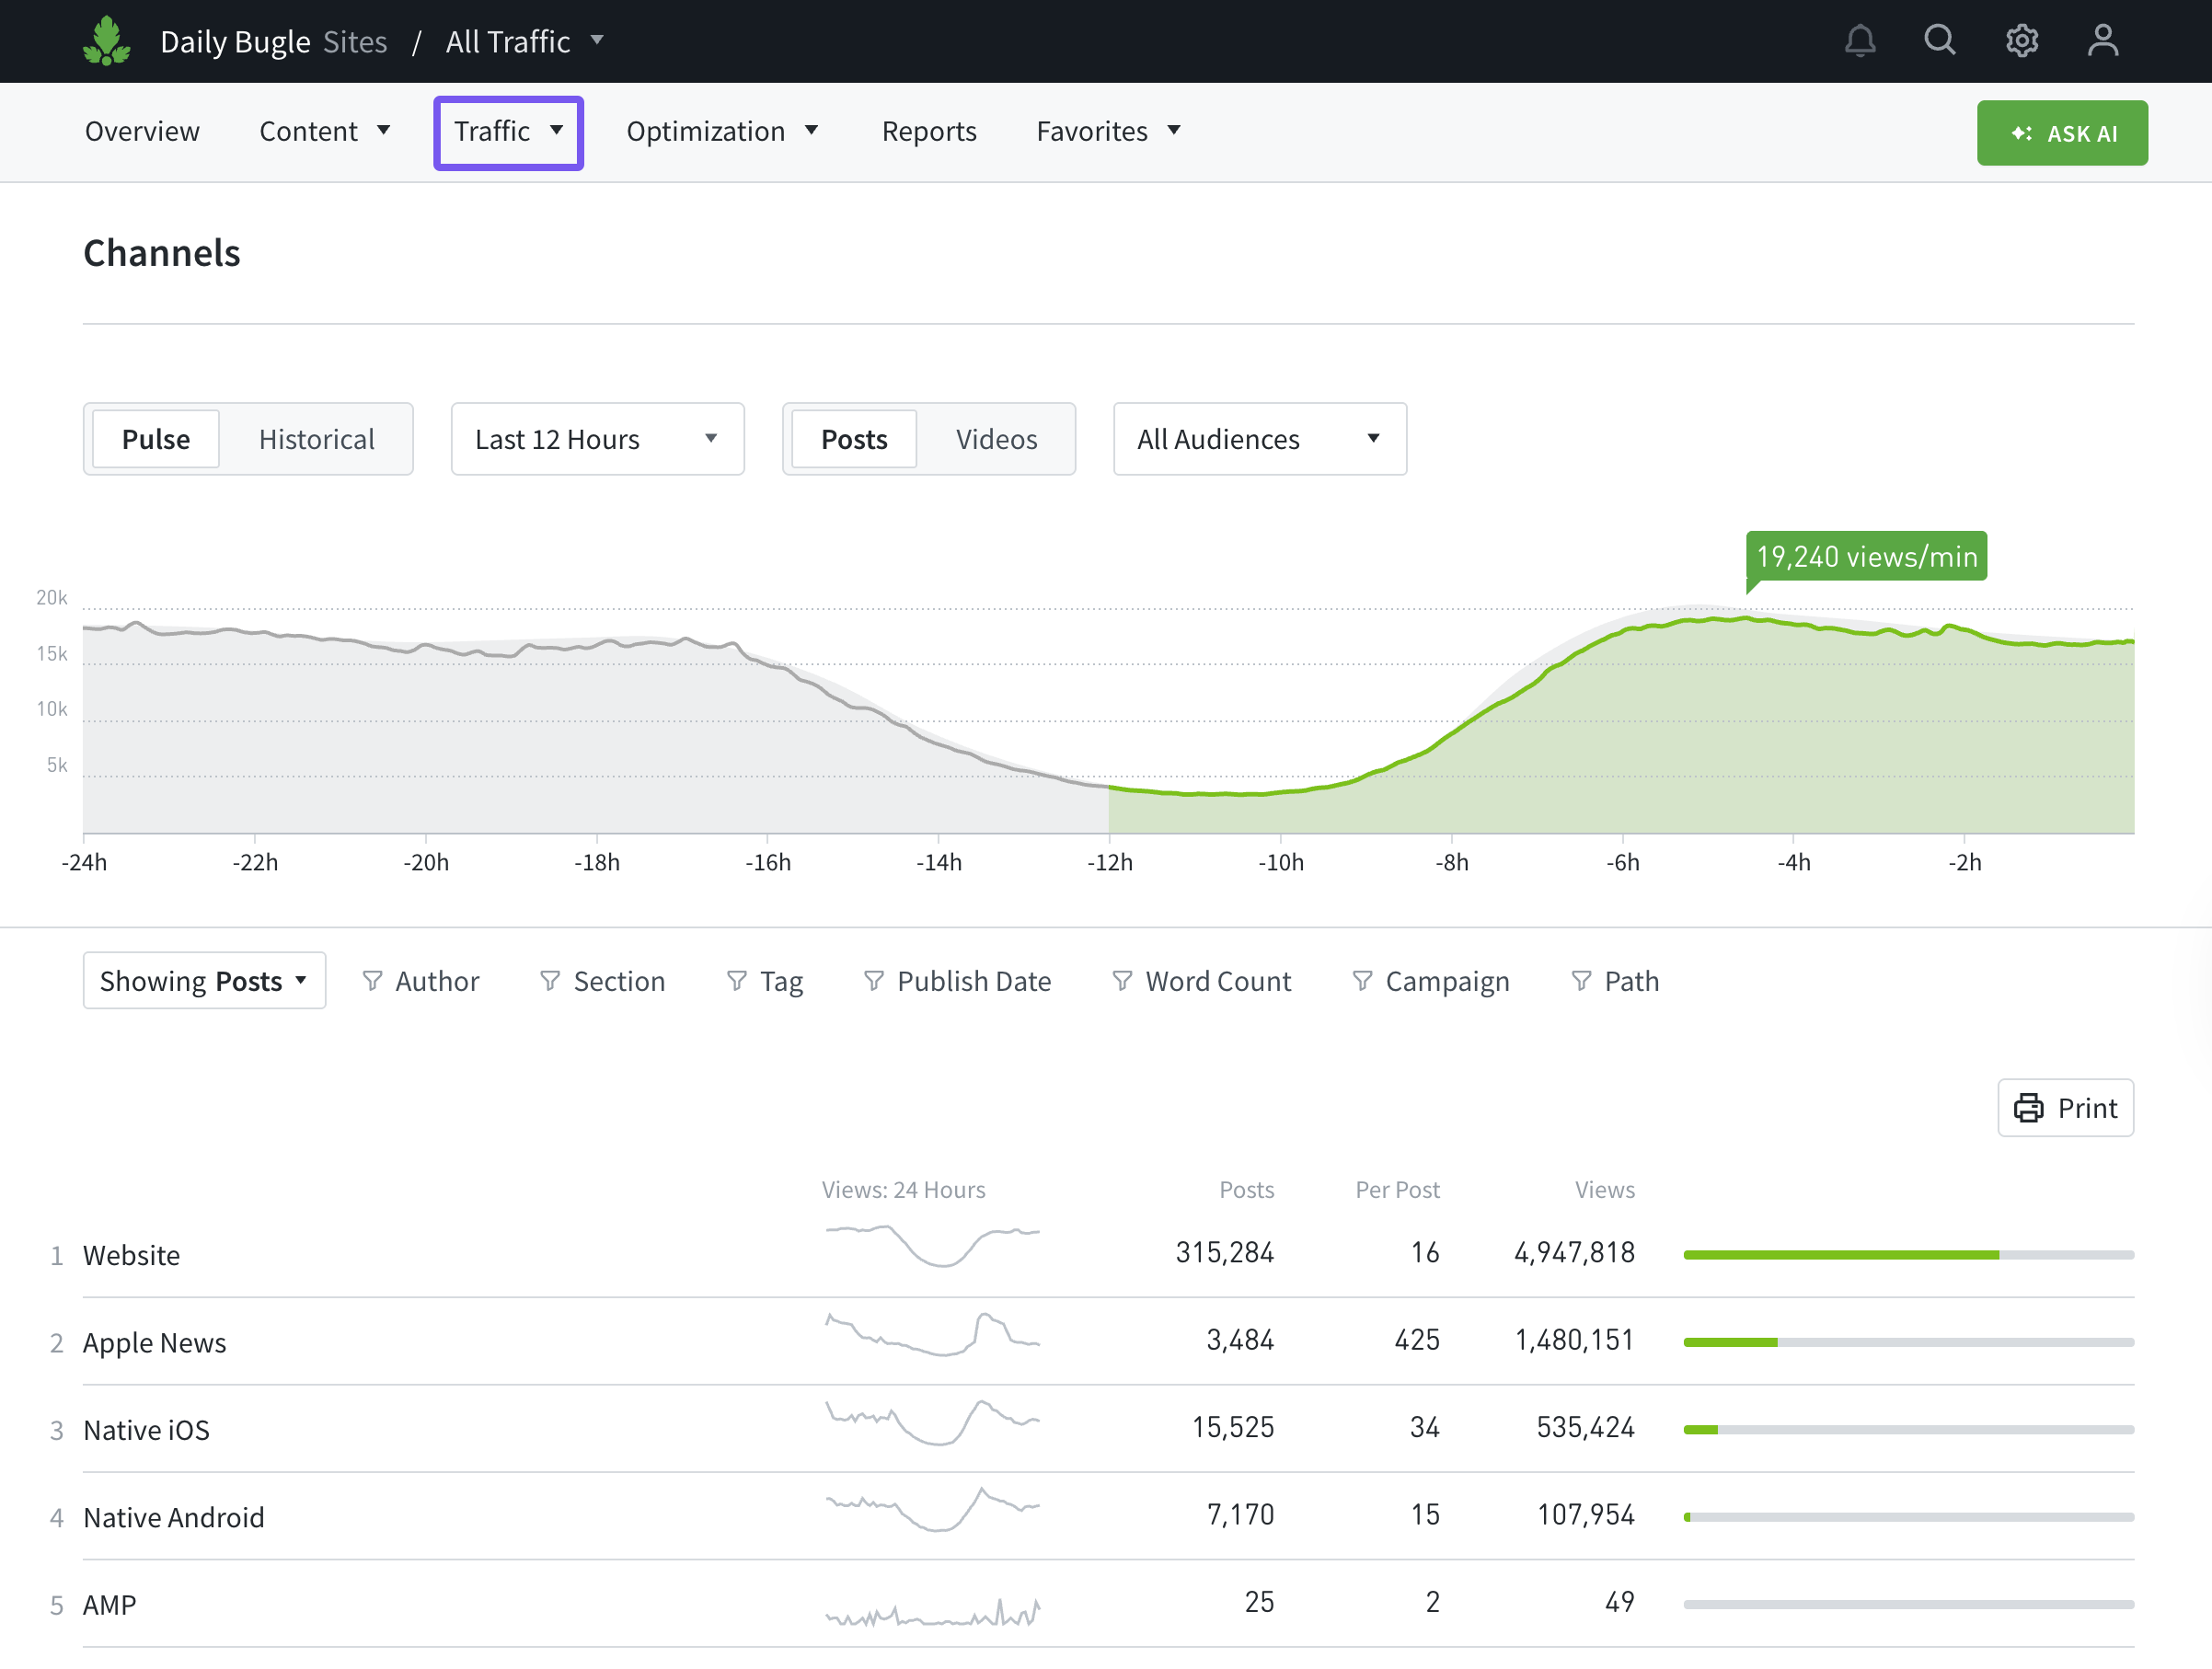Click the Author filter funnel icon
Image resolution: width=2212 pixels, height=1669 pixels.
(x=372, y=981)
